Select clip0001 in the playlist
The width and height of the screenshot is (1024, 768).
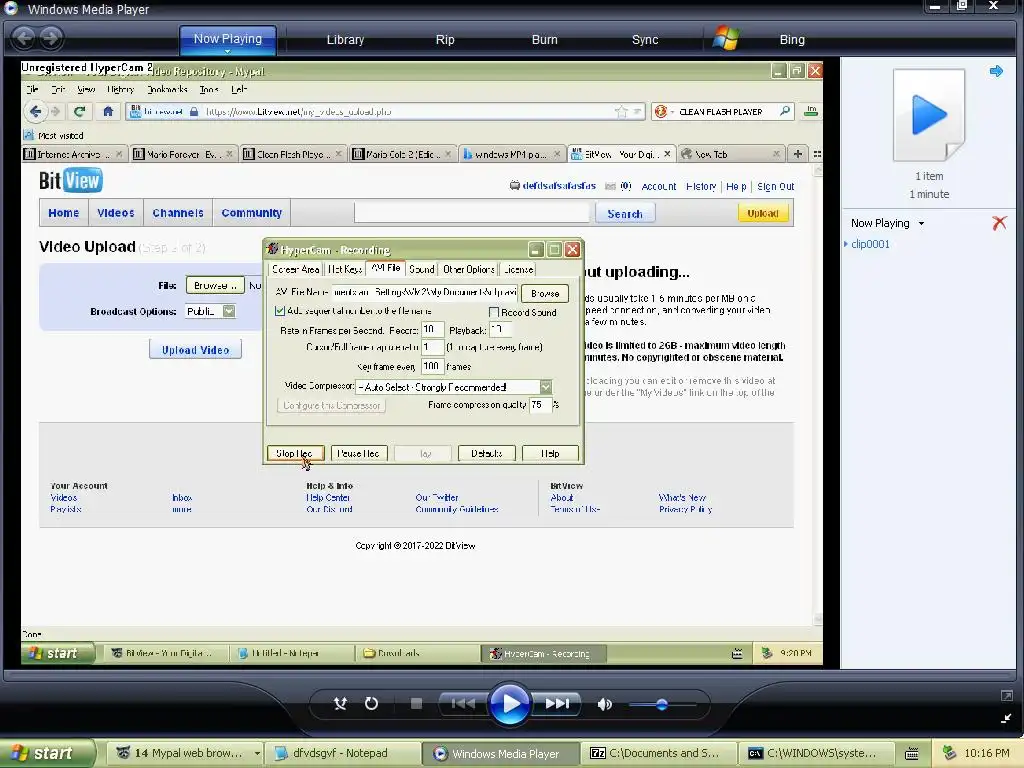[870, 244]
